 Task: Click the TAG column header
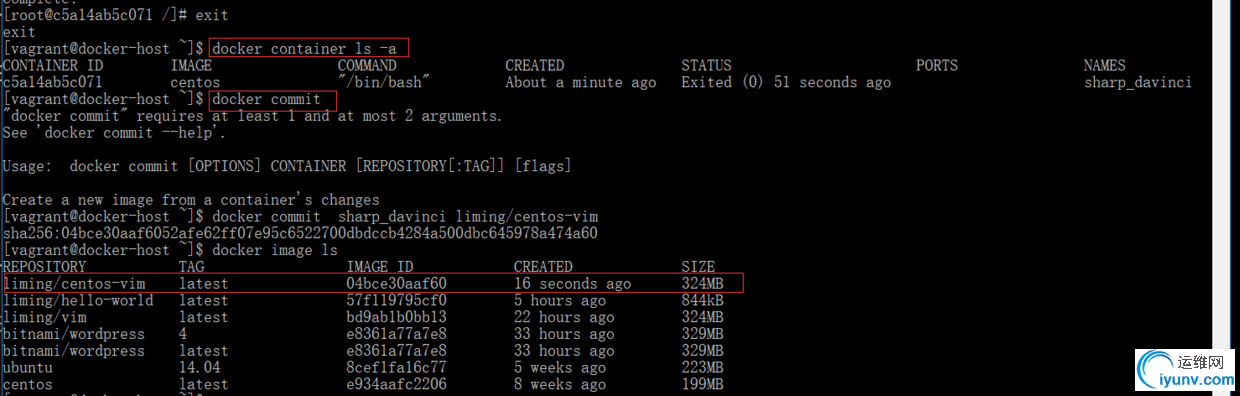click(x=192, y=267)
